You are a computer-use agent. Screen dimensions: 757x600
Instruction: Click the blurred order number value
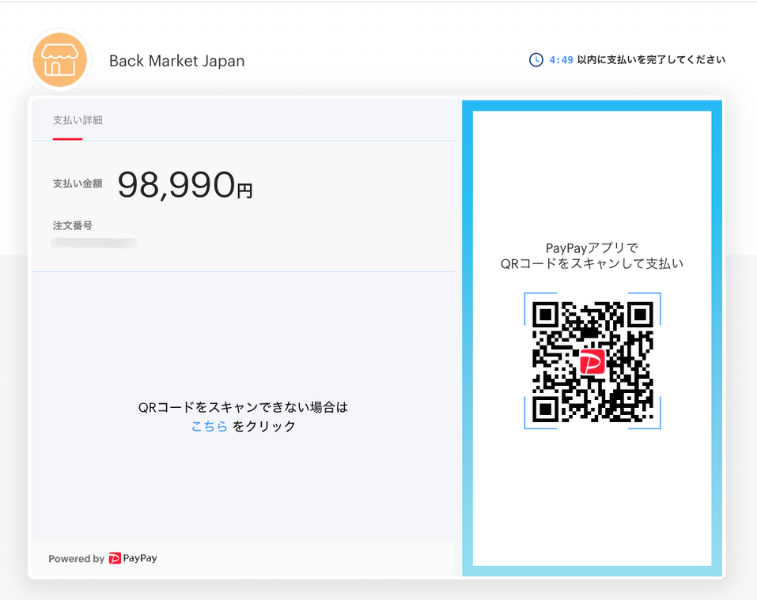click(94, 243)
